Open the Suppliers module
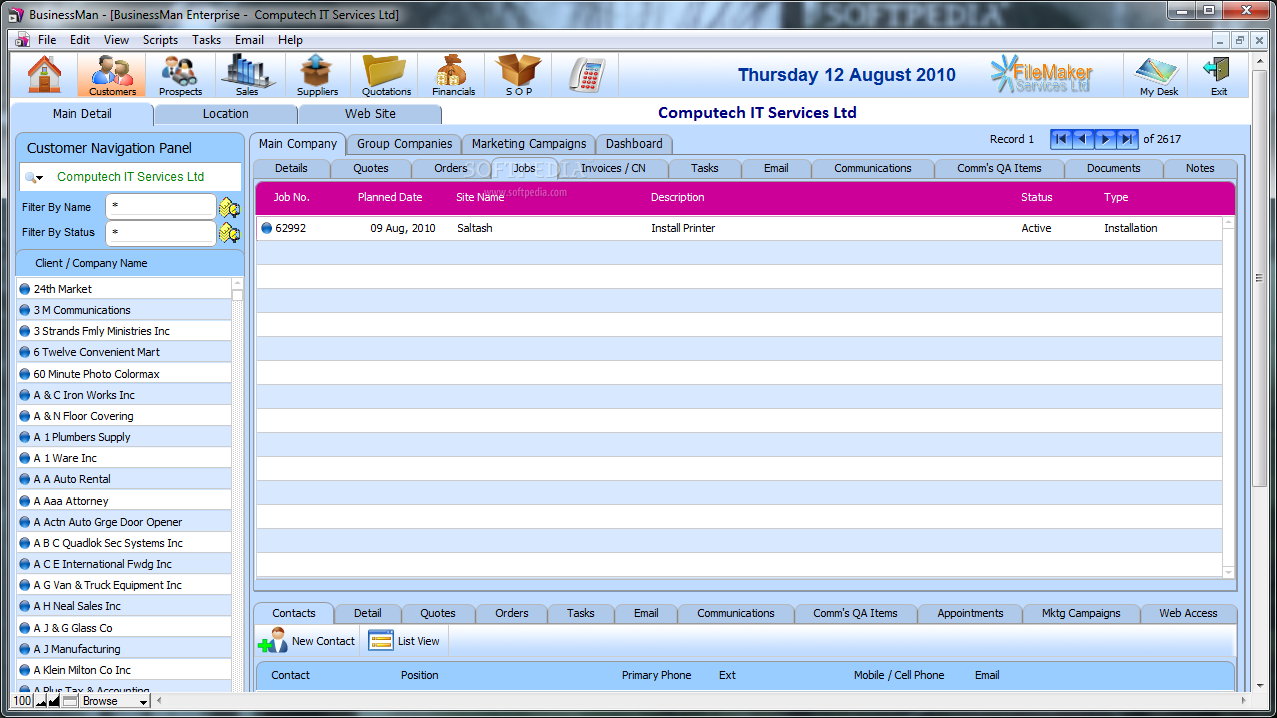1277x718 pixels. click(x=317, y=75)
